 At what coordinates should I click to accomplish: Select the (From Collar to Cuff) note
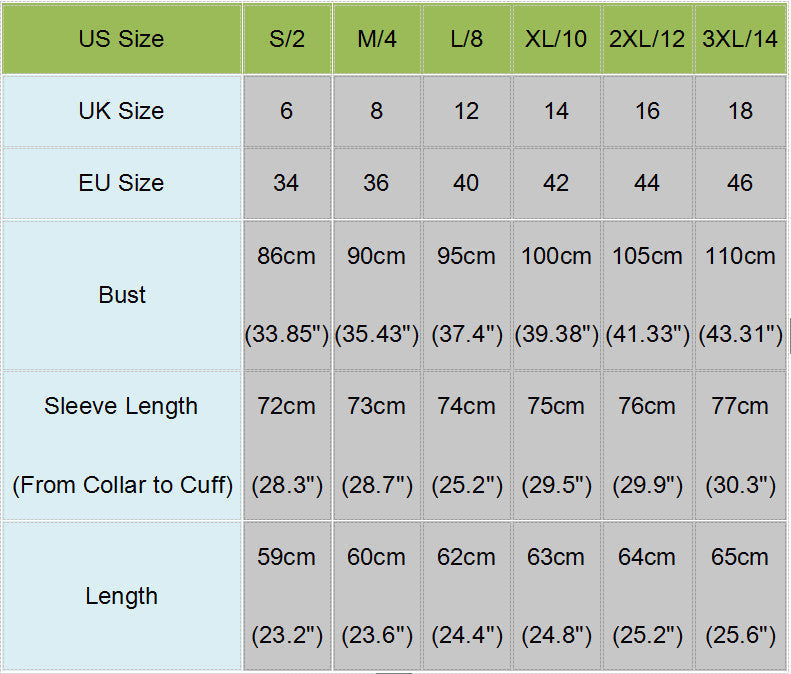122,486
